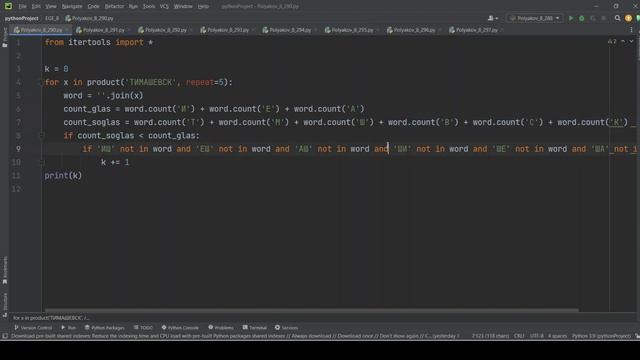This screenshot has height=360, width=640.
Task: Open the Edit menu
Action: (36, 6)
